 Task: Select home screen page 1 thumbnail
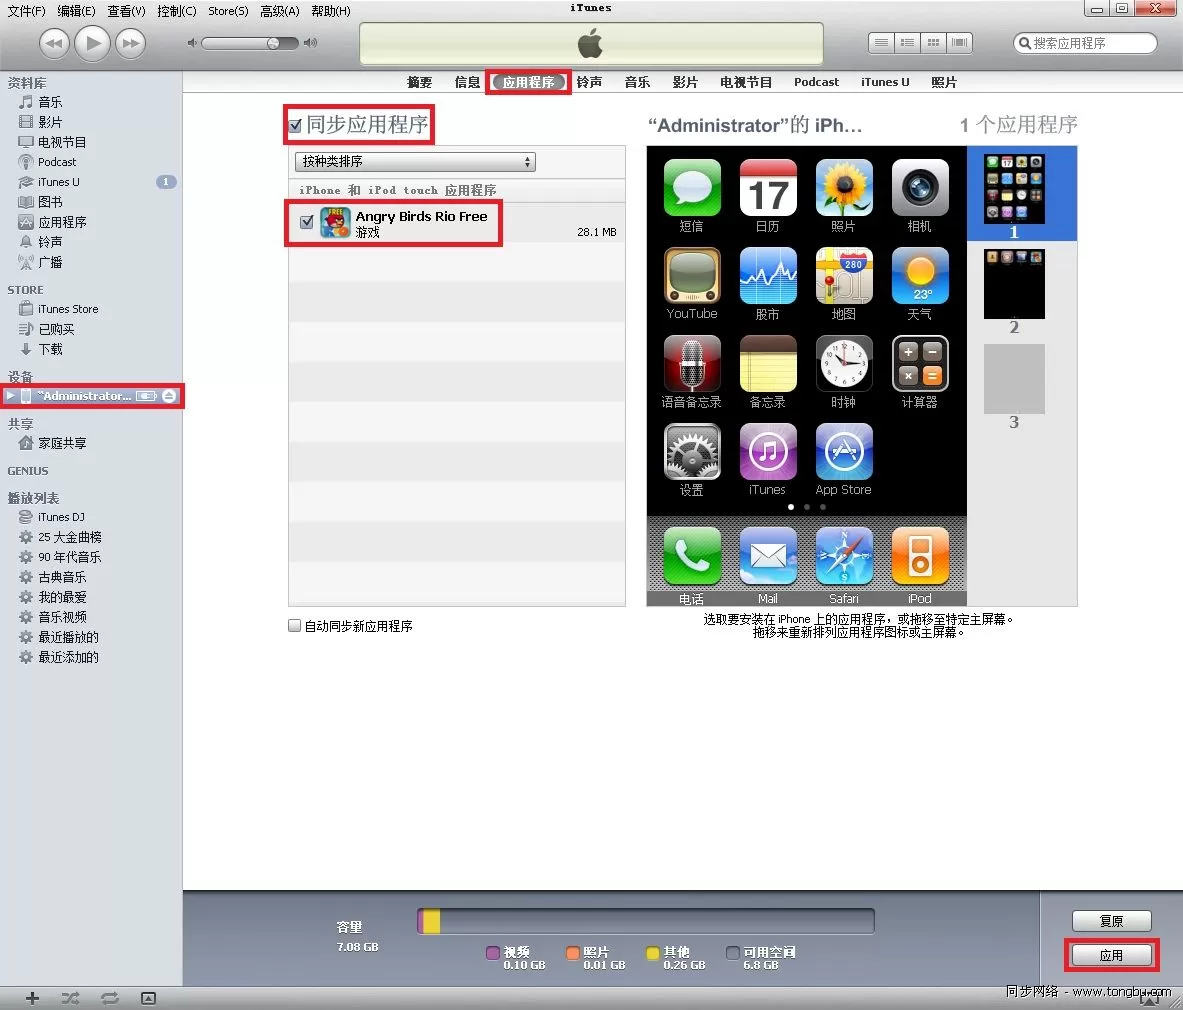pos(1014,190)
